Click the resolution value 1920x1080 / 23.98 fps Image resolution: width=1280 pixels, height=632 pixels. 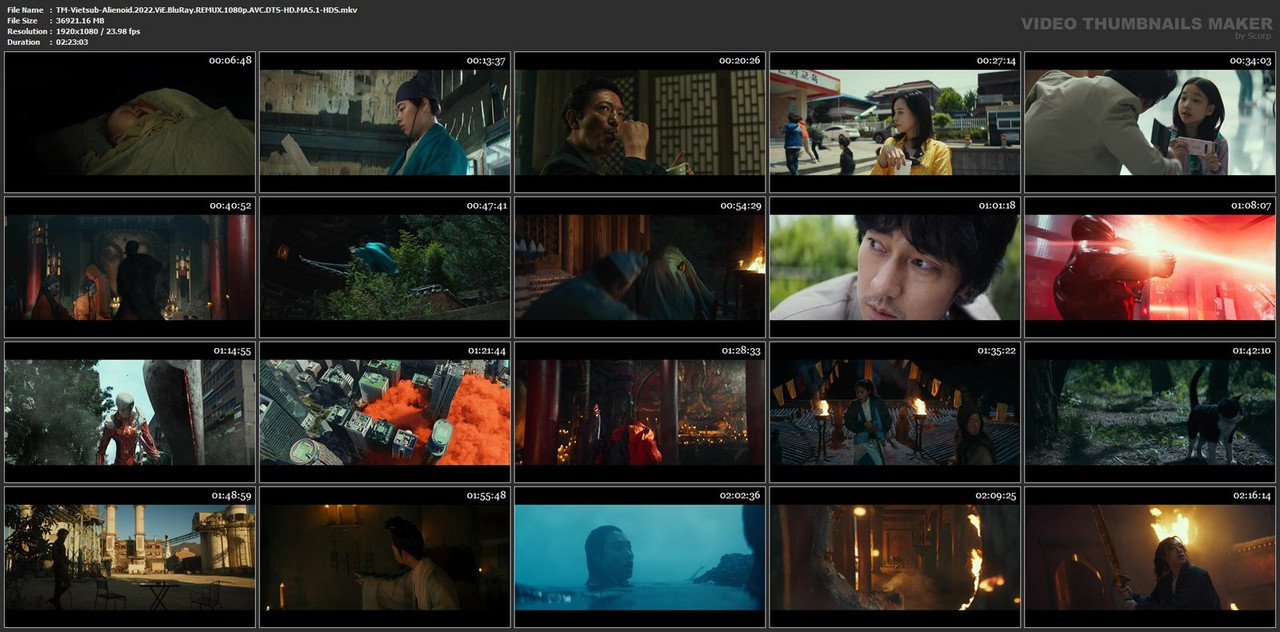coord(98,32)
